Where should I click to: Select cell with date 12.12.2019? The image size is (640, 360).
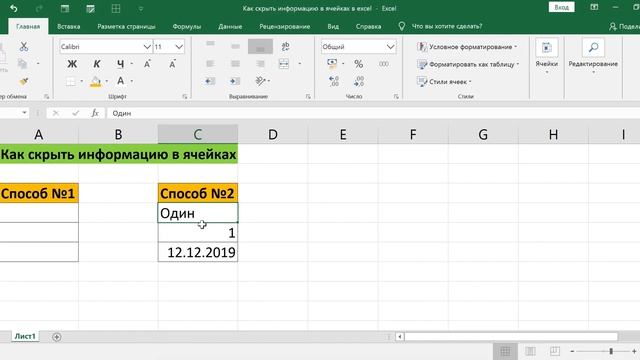(198, 252)
